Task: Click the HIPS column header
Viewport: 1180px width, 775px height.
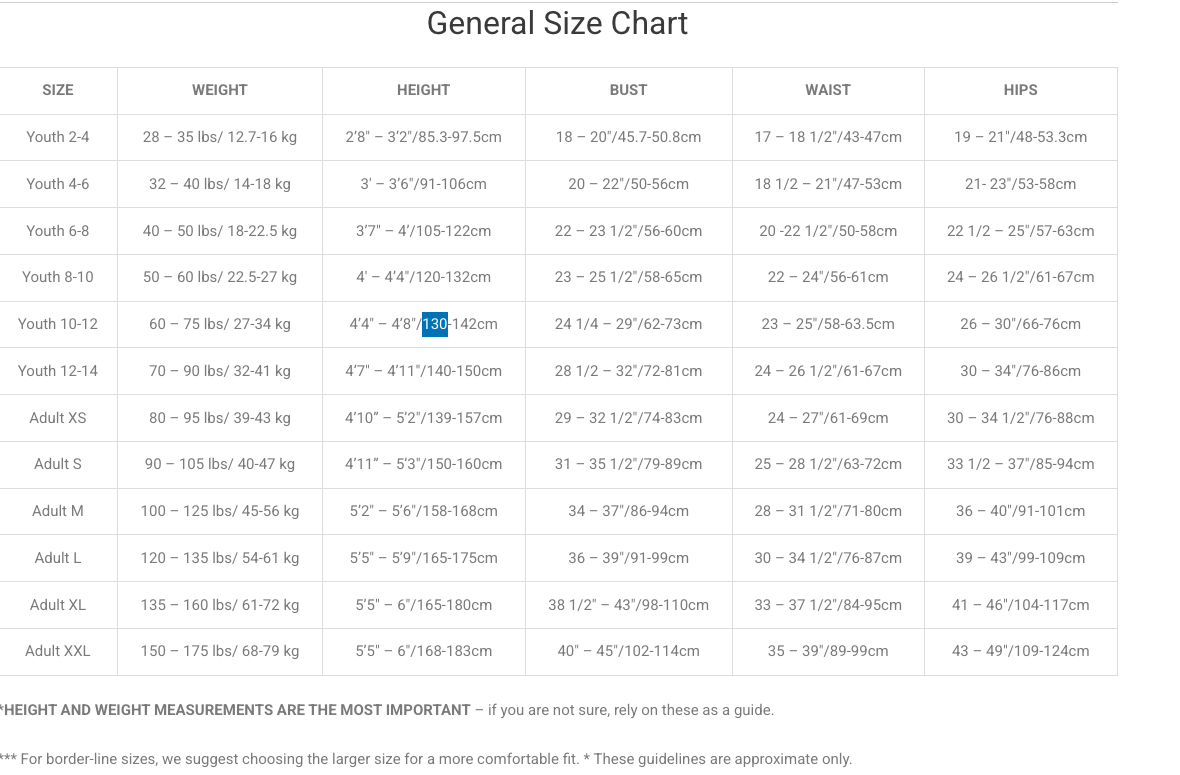Action: [1020, 90]
